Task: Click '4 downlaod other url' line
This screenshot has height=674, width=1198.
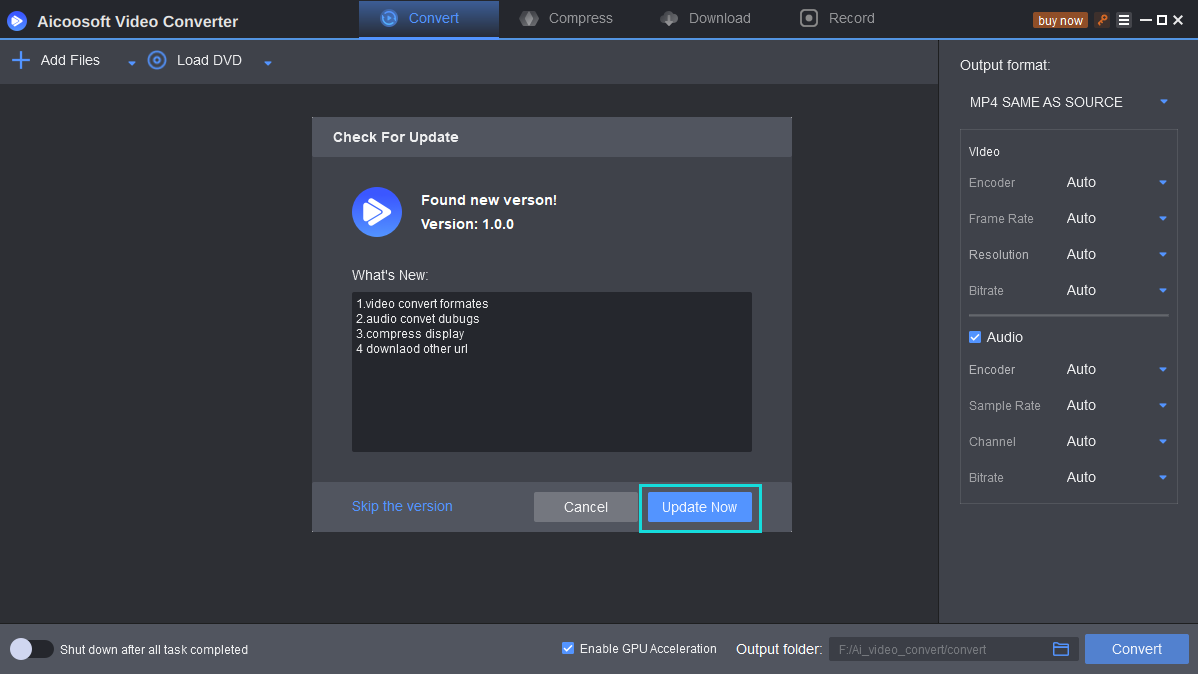Action: [x=412, y=348]
